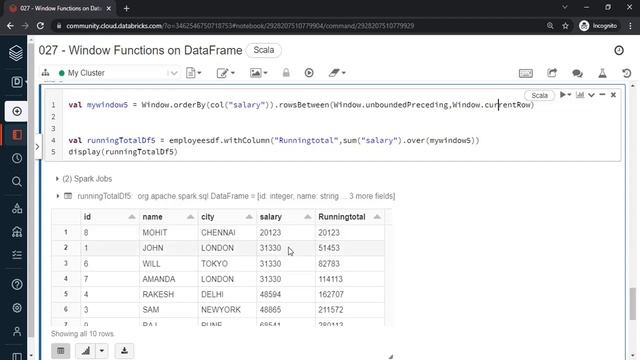This screenshot has width=640, height=360.
Task: Click the notebook title text
Action: 140,50
